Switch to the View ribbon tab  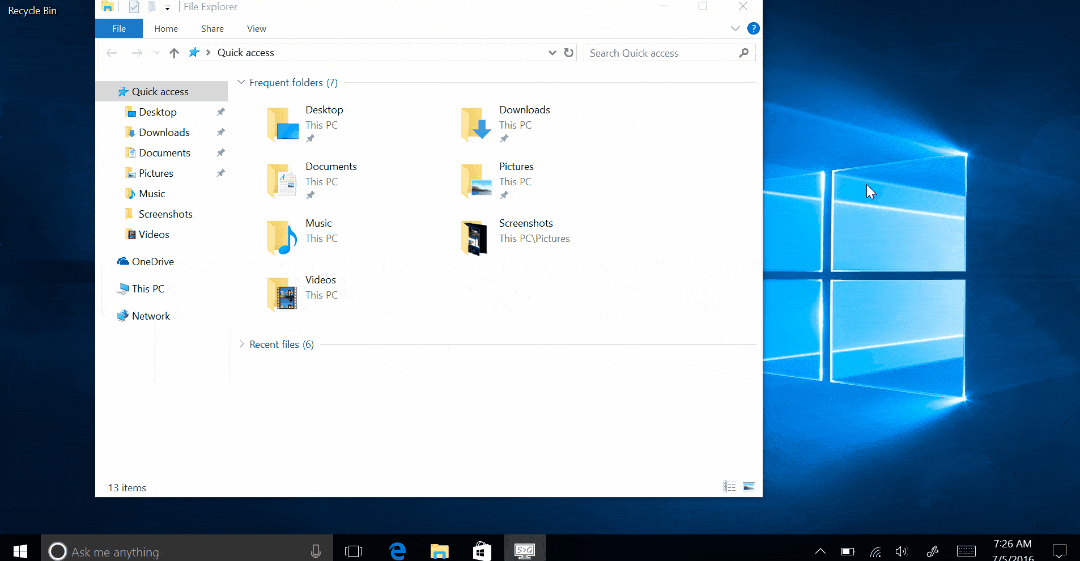(x=256, y=29)
